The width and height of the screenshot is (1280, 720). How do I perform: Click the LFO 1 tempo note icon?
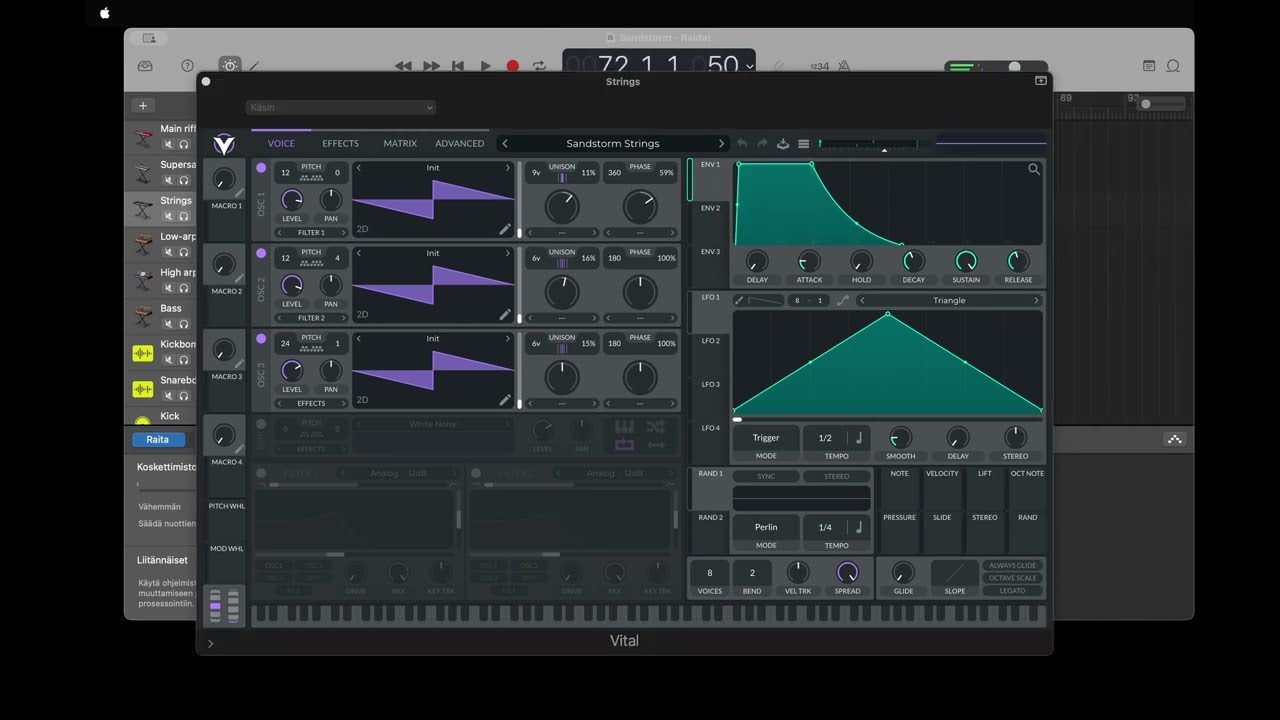click(x=858, y=438)
